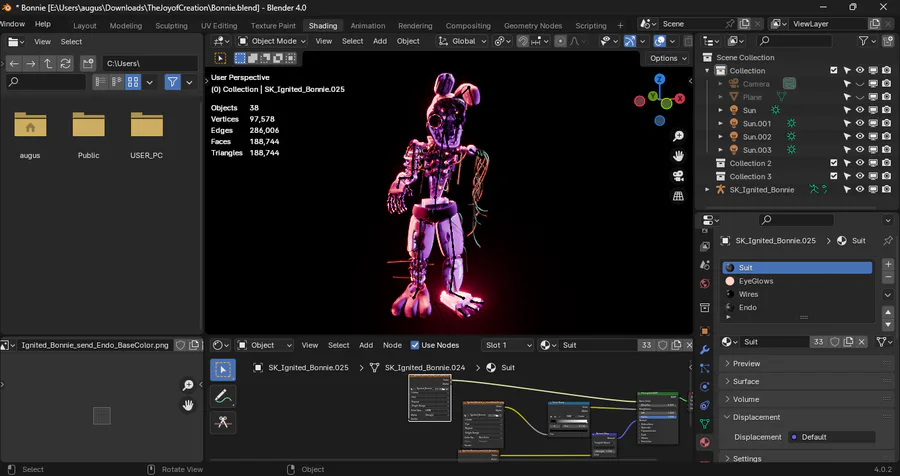This screenshot has width=900, height=476.
Task: Go to parent directory arrow icon
Action: pyautogui.click(x=48, y=64)
